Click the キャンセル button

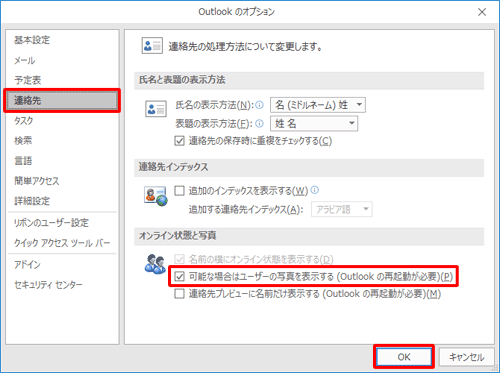(466, 357)
